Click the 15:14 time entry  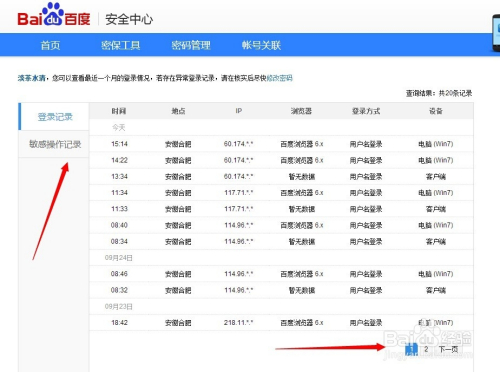[119, 144]
